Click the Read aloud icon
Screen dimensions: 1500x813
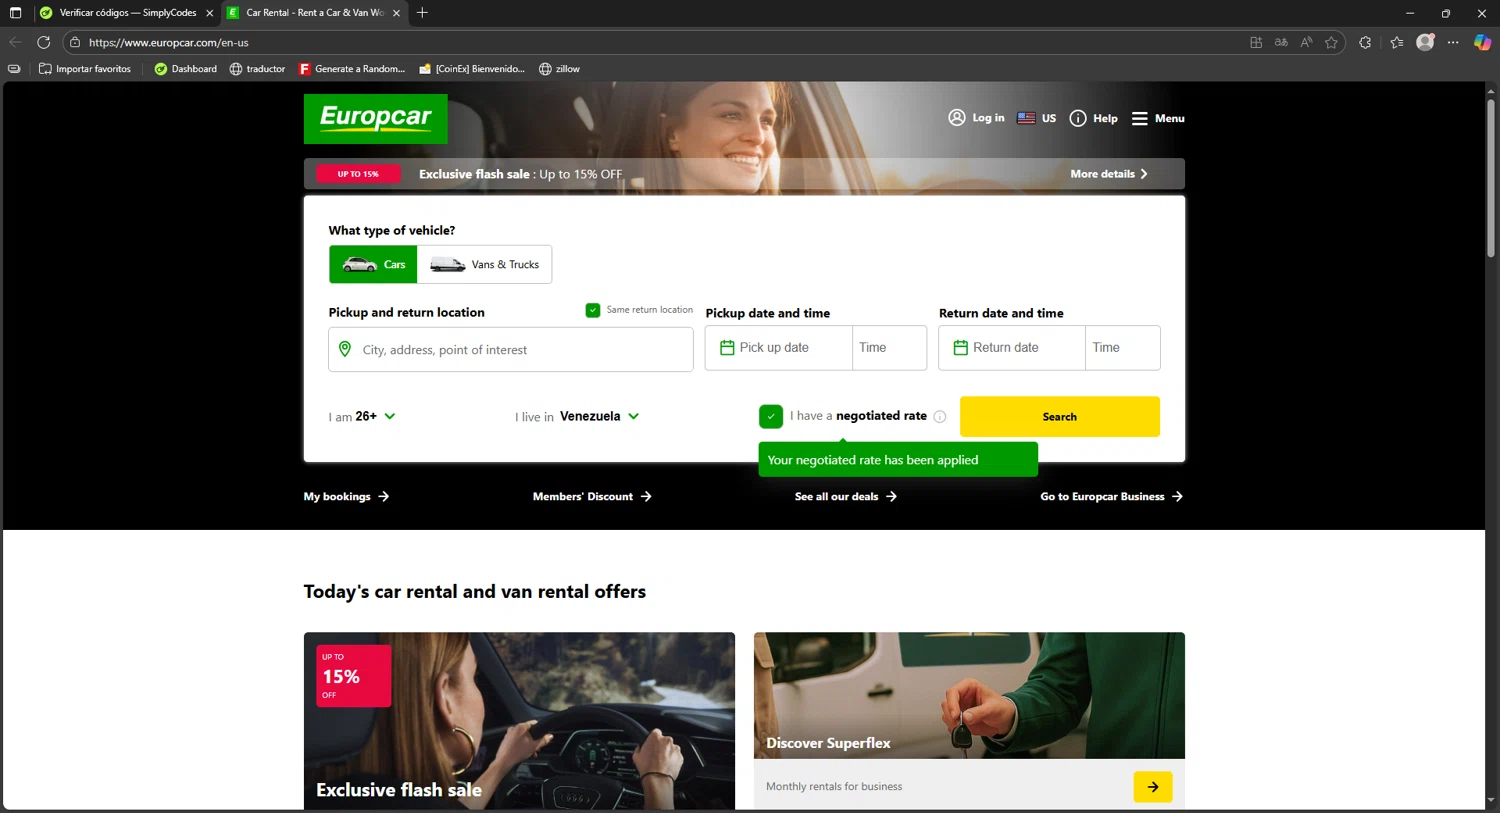(x=1306, y=42)
